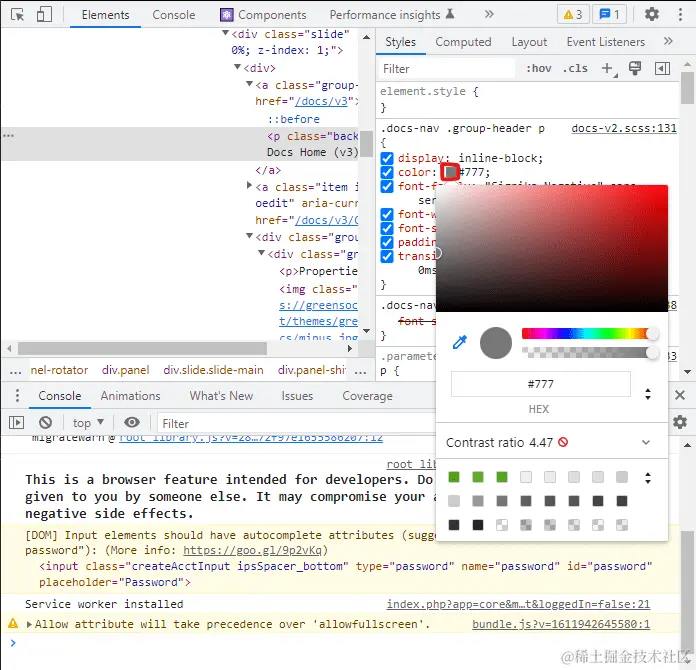The image size is (696, 670).
Task: Toggle the :hov element state panel
Action: tap(538, 68)
